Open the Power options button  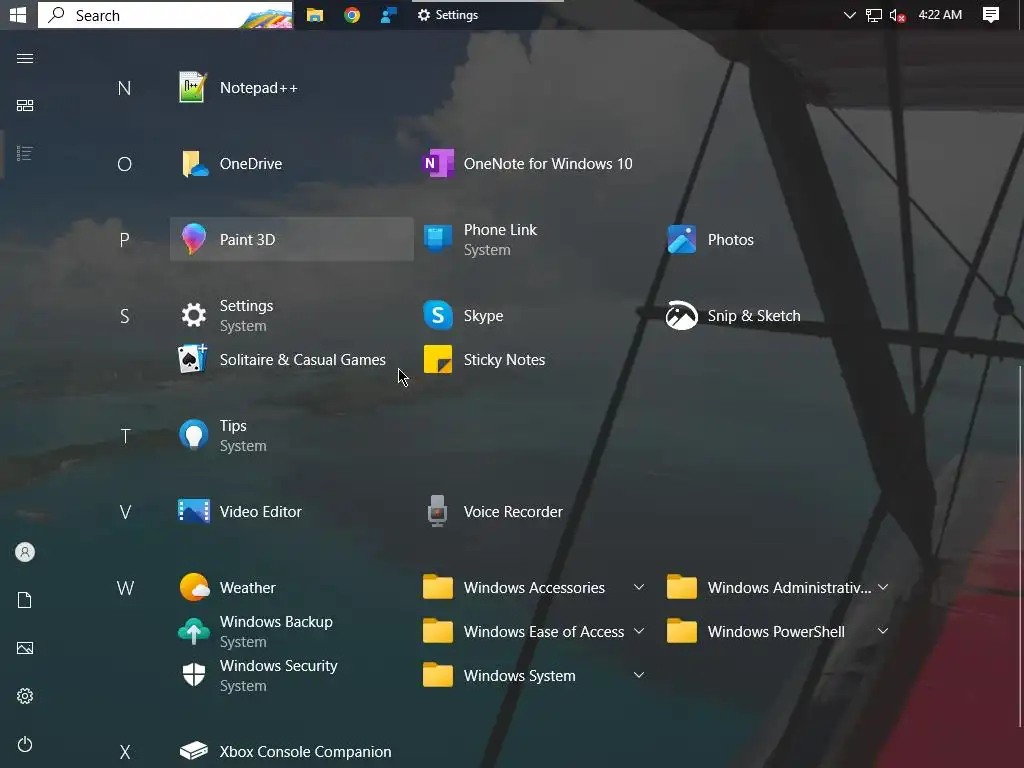(25, 744)
